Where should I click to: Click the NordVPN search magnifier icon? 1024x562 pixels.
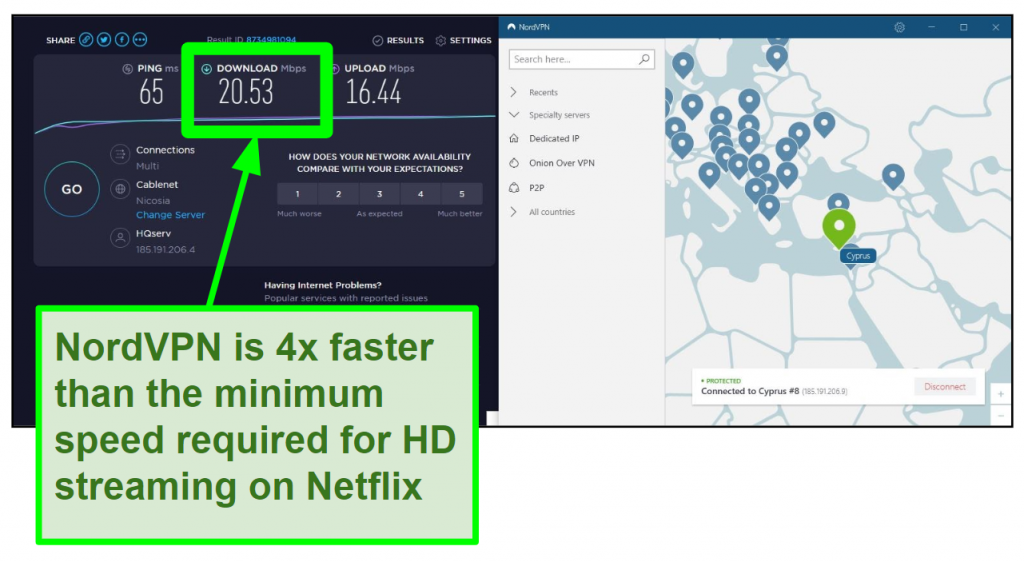pos(644,59)
